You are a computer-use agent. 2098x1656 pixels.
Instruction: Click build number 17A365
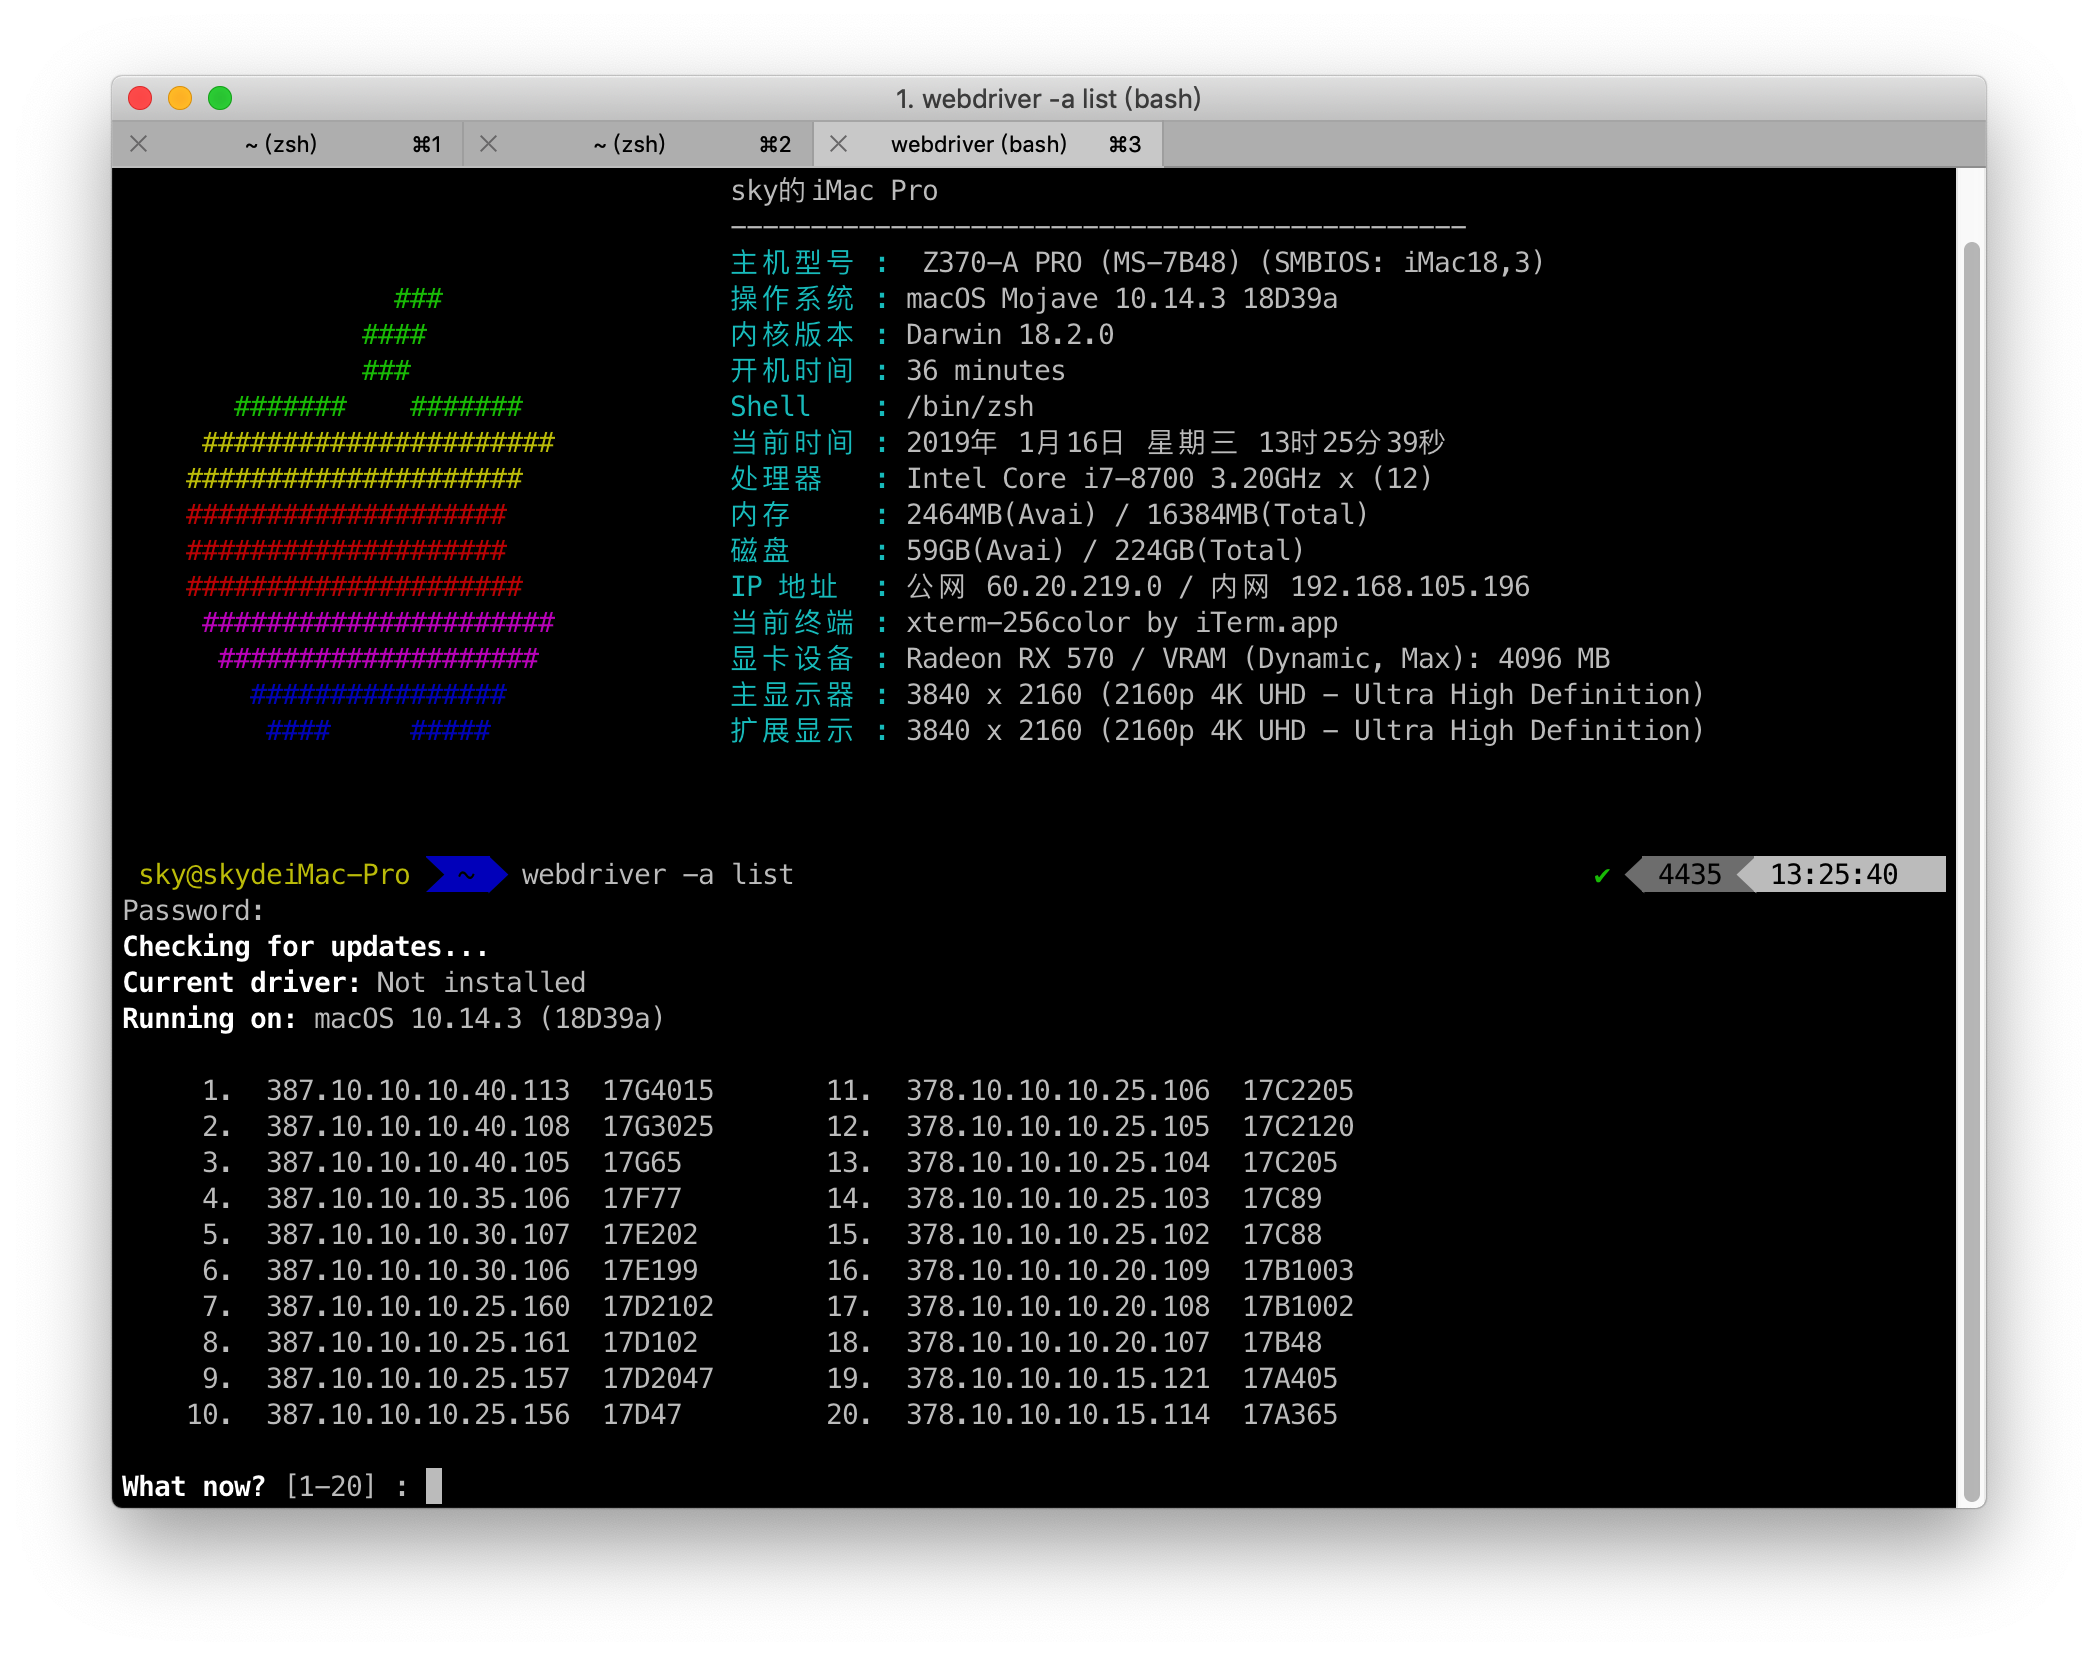1290,1415
